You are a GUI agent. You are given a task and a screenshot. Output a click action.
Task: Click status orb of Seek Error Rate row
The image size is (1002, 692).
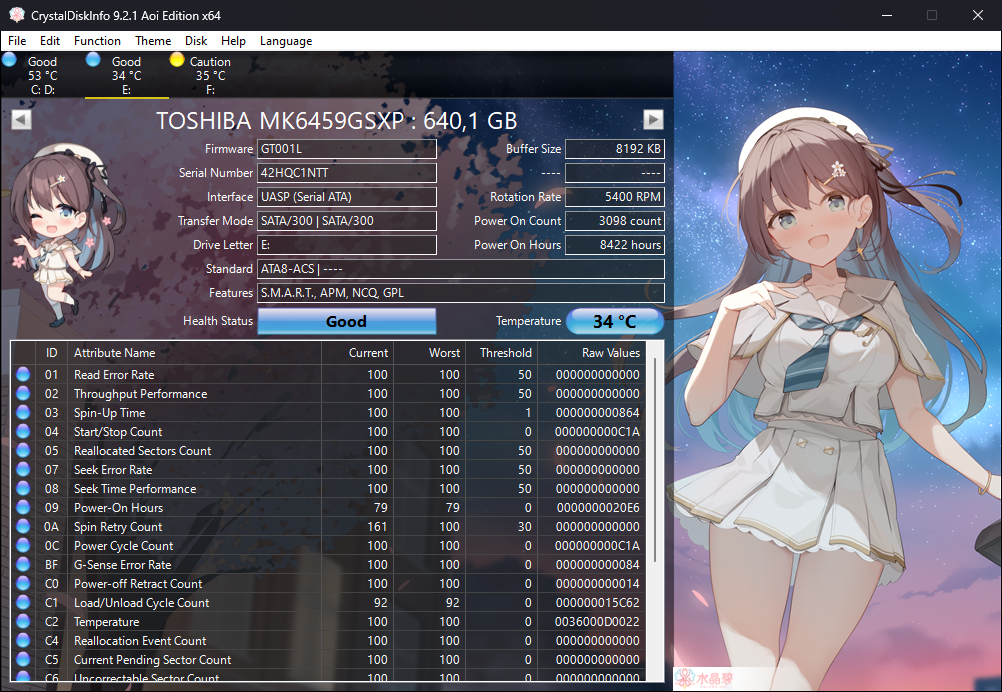click(x=23, y=469)
